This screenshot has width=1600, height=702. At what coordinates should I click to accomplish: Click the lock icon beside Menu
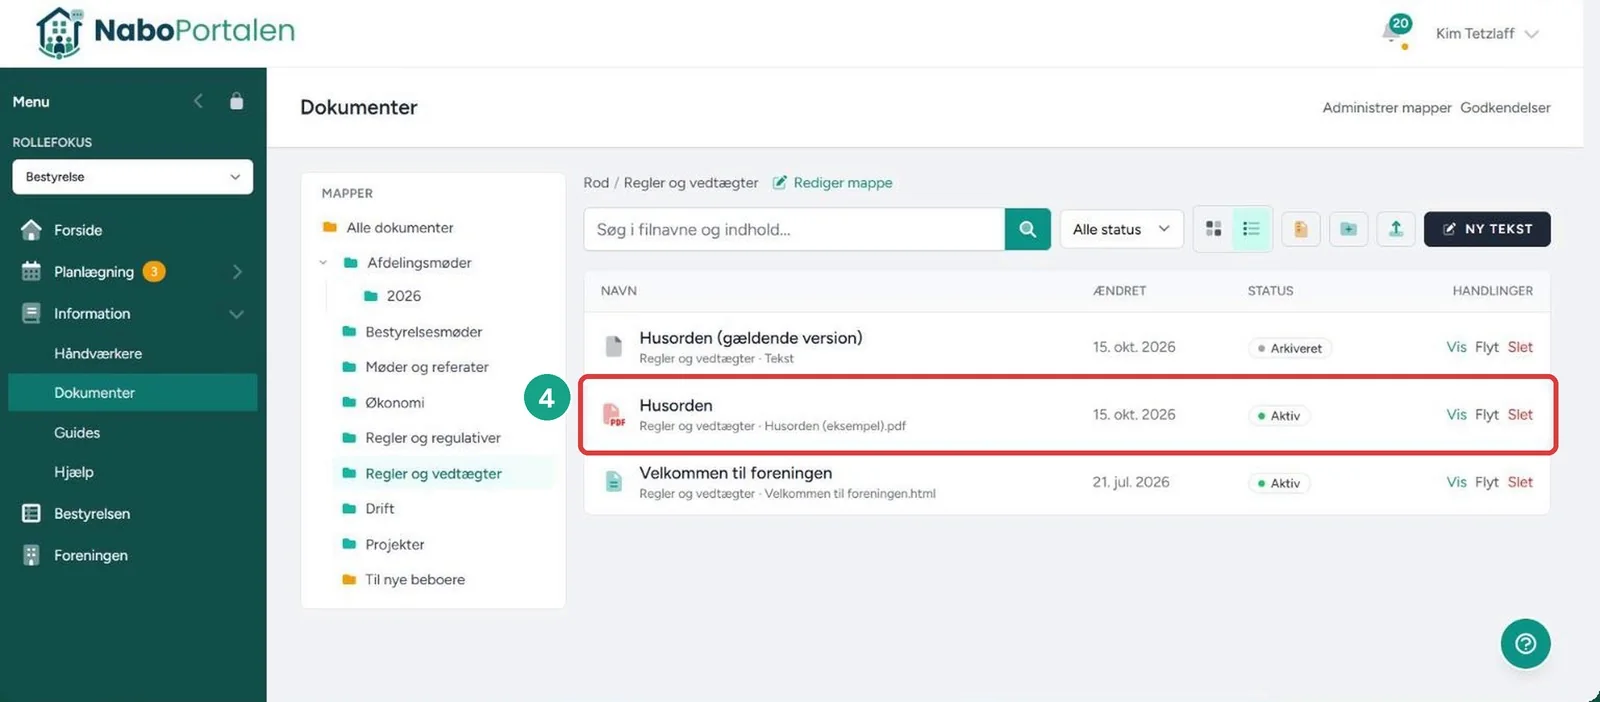(236, 101)
